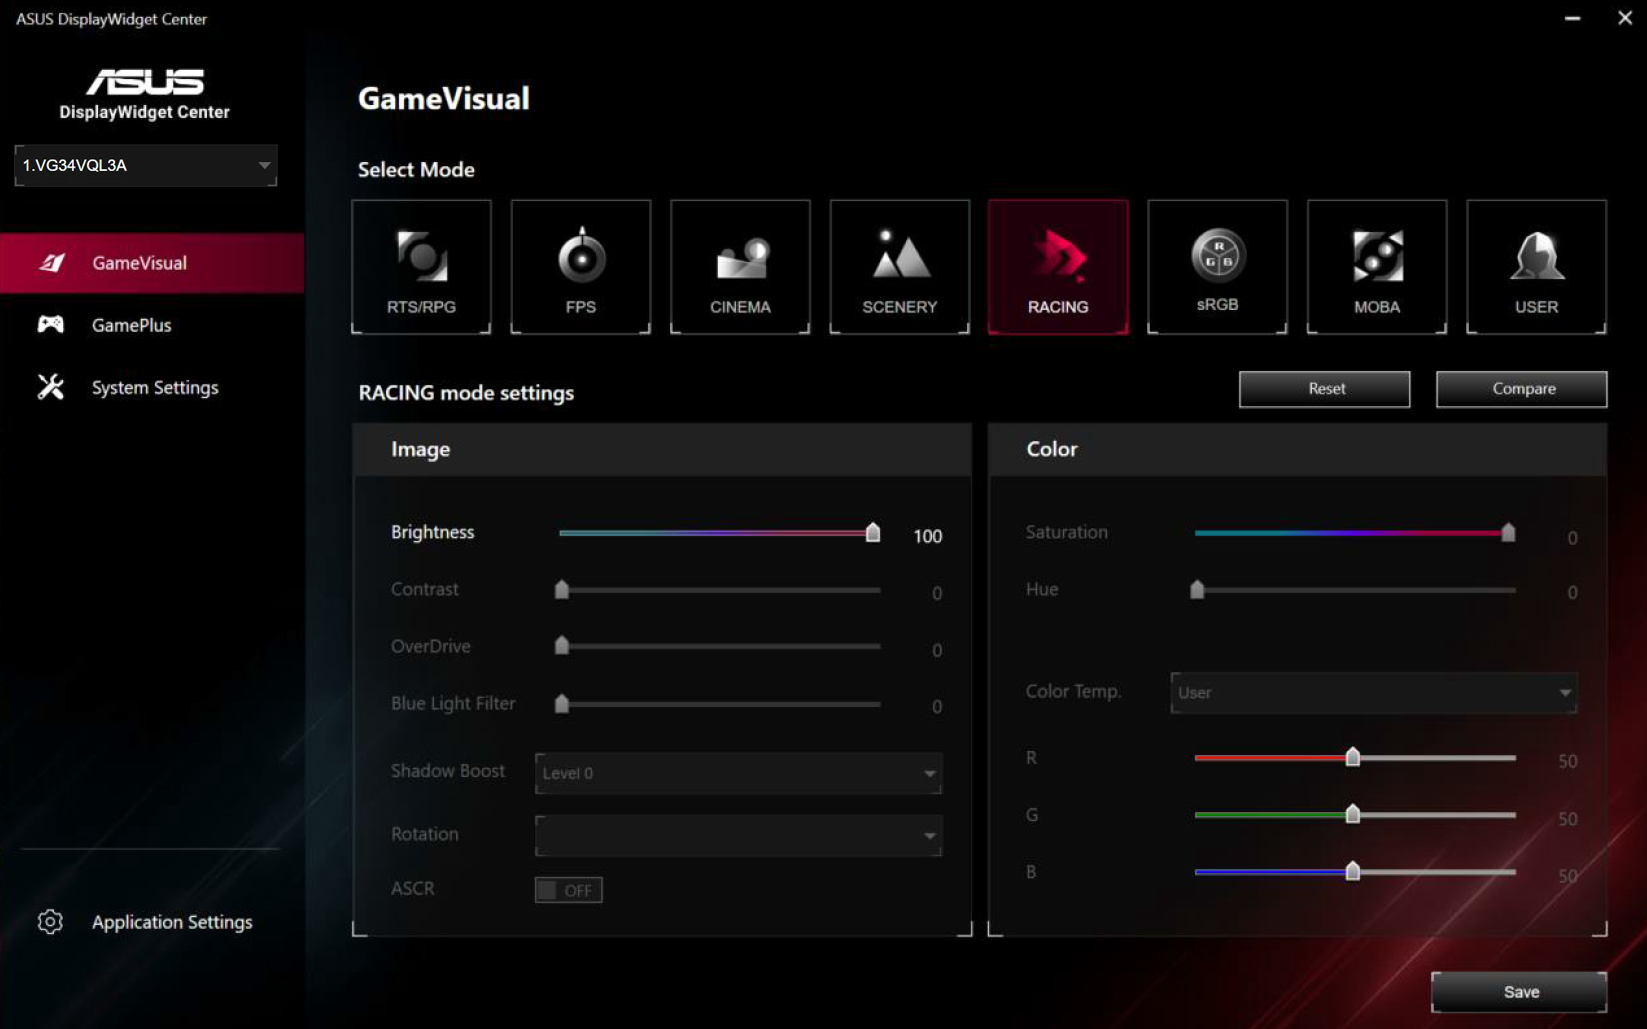Toggle the ASCR OFF switch

point(568,890)
